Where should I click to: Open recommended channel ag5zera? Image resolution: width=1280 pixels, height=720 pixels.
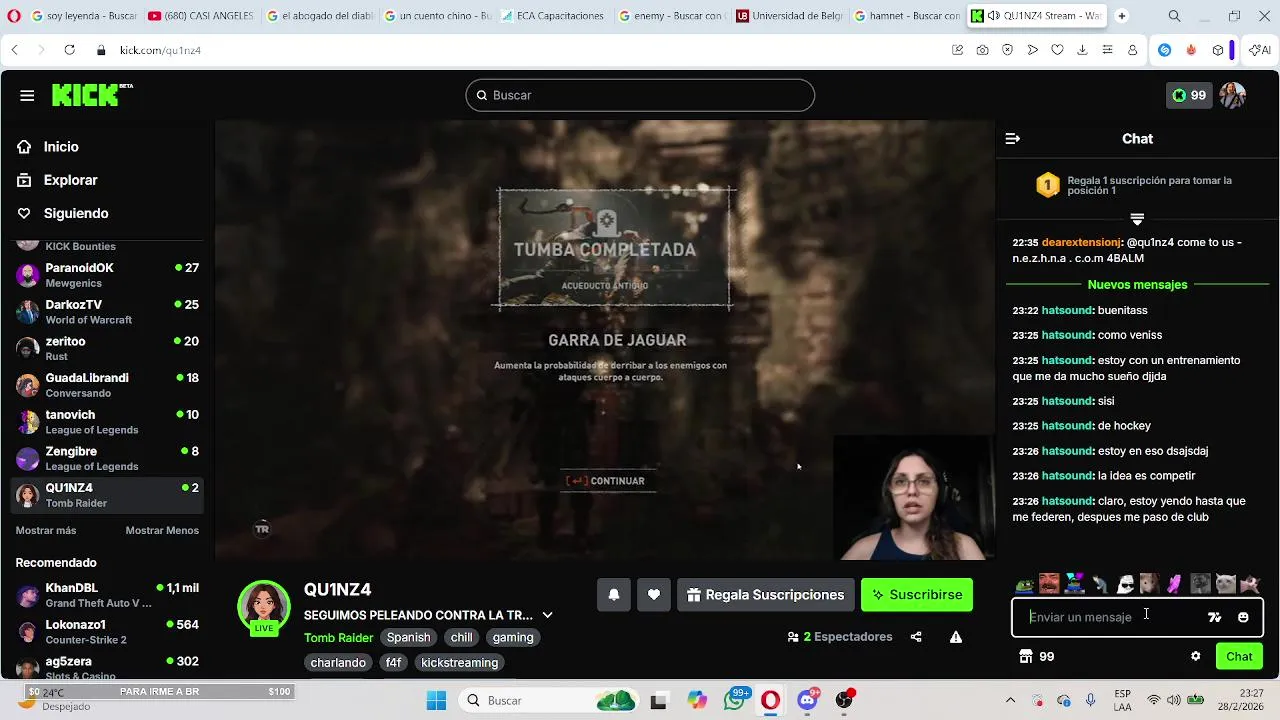[x=108, y=668]
